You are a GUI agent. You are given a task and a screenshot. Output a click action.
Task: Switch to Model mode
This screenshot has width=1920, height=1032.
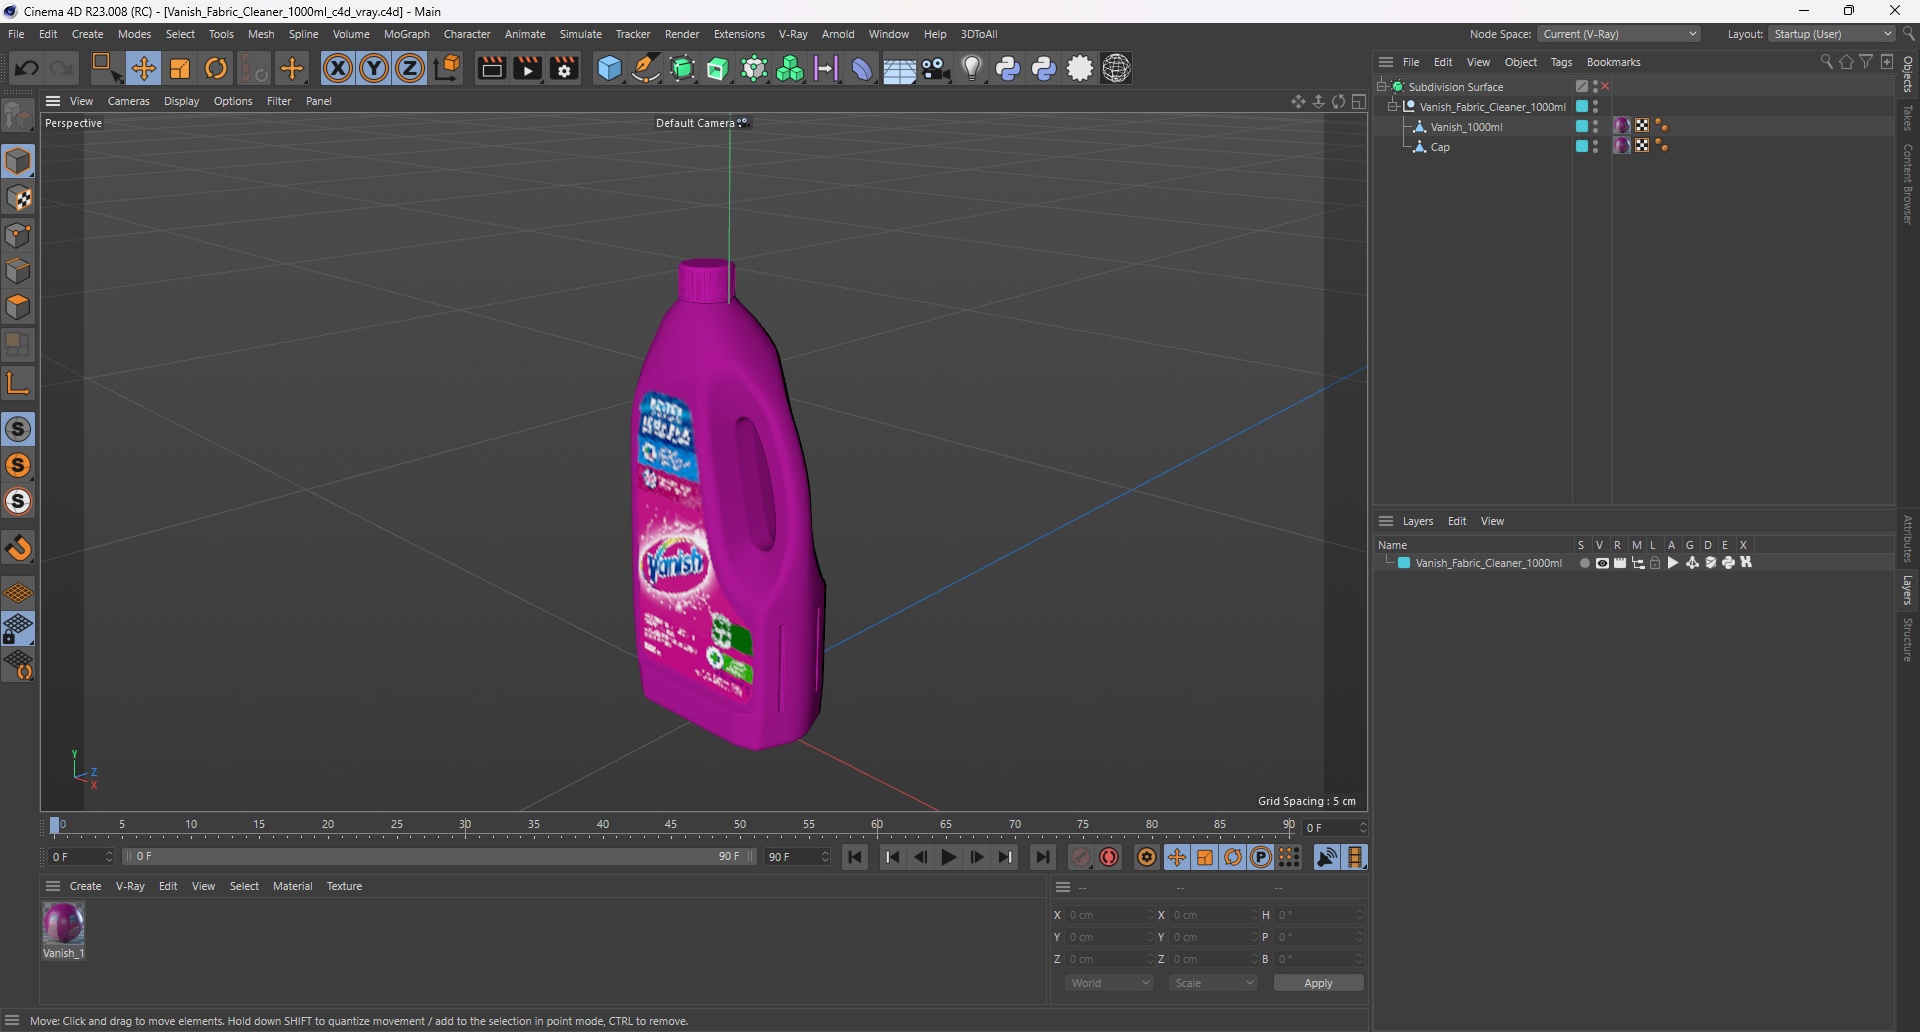click(x=19, y=161)
